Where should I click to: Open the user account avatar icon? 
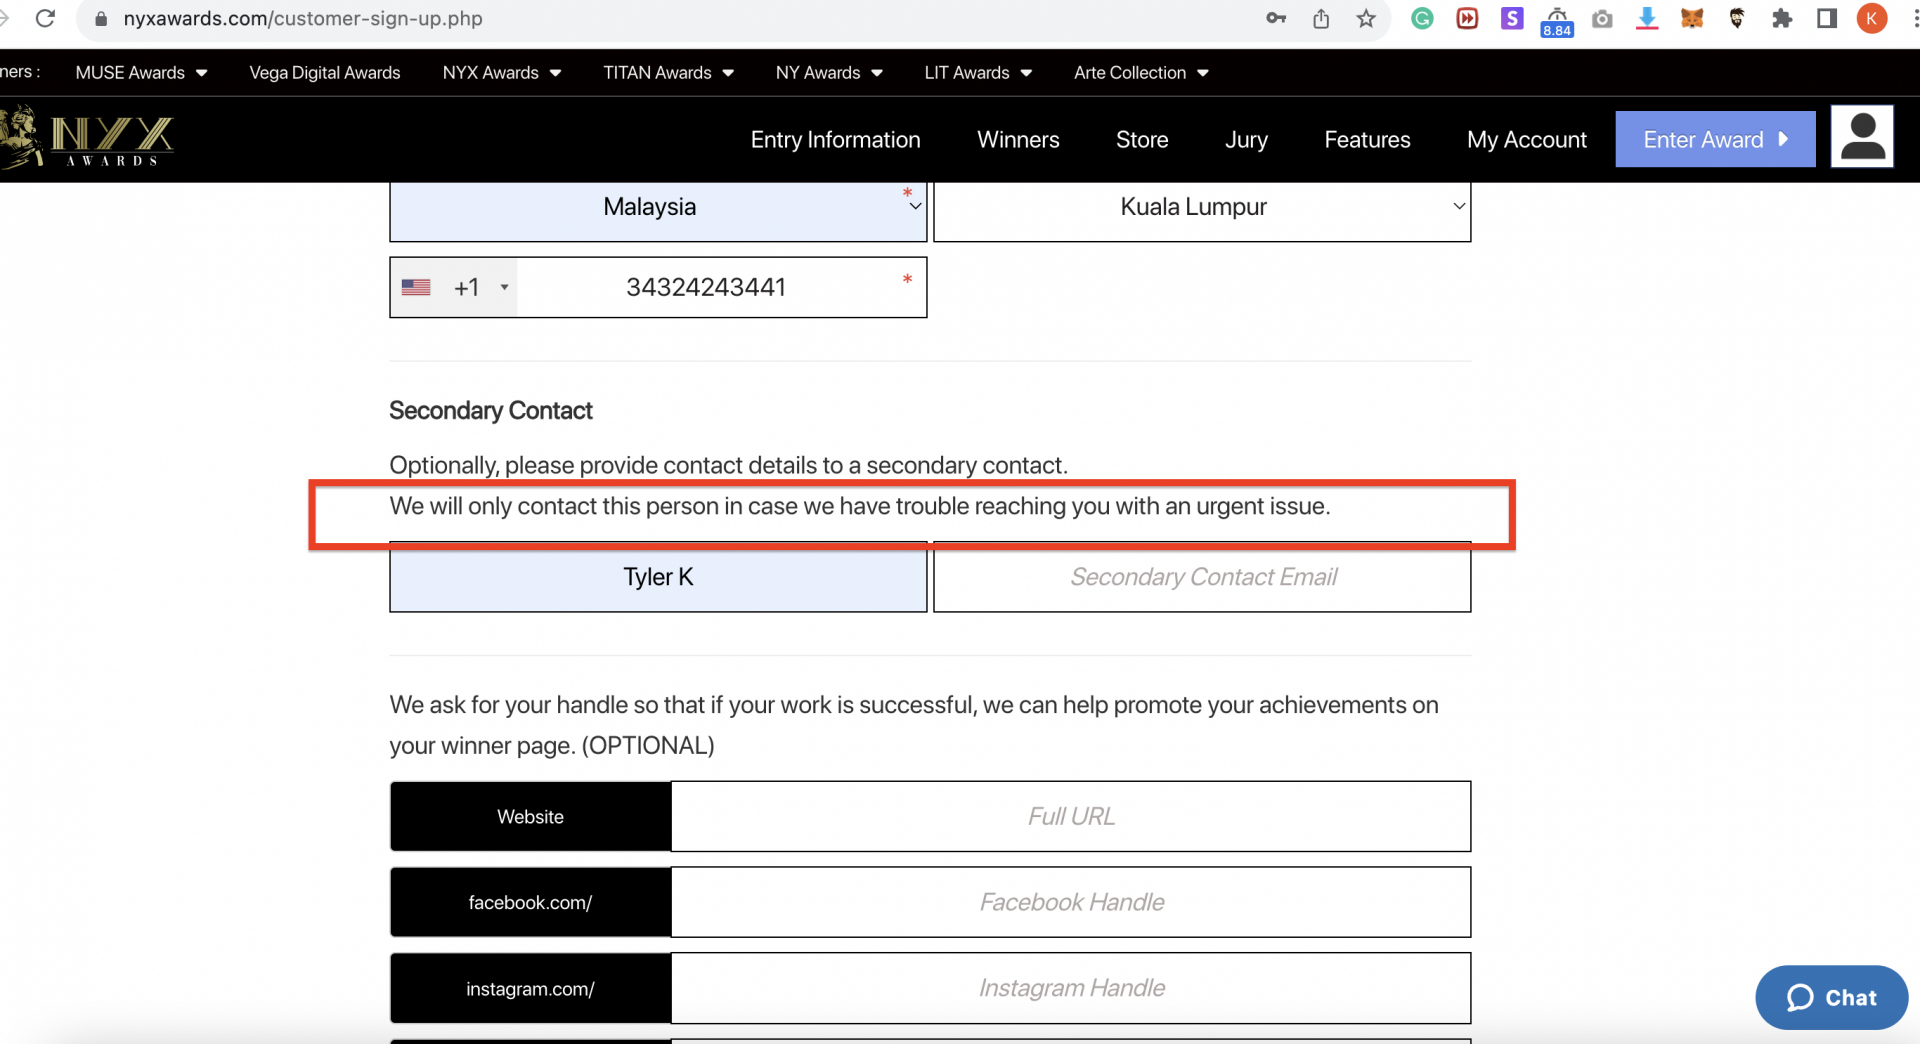pyautogui.click(x=1862, y=137)
